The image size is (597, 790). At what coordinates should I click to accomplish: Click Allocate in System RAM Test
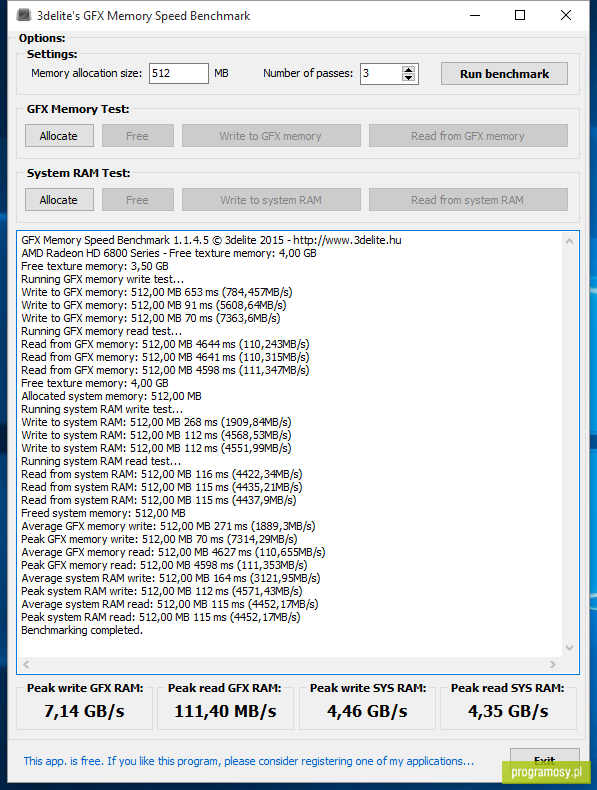59,200
